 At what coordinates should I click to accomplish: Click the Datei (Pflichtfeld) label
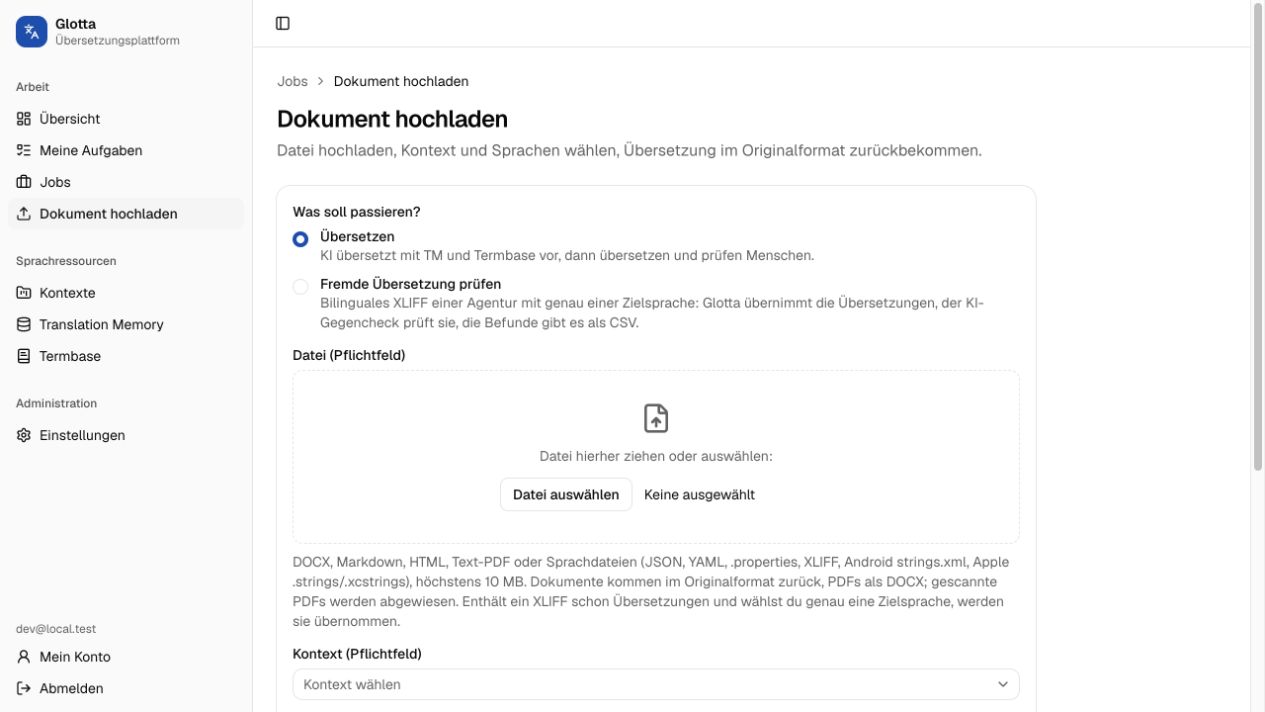pos(349,355)
